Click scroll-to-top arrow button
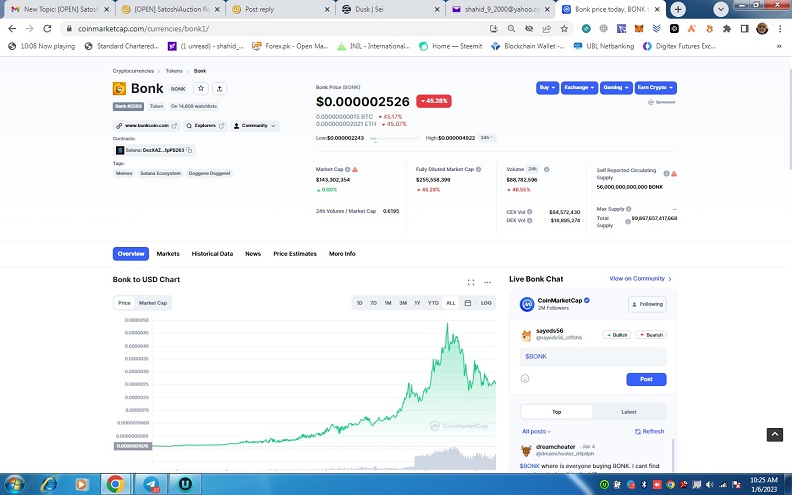 pos(775,435)
